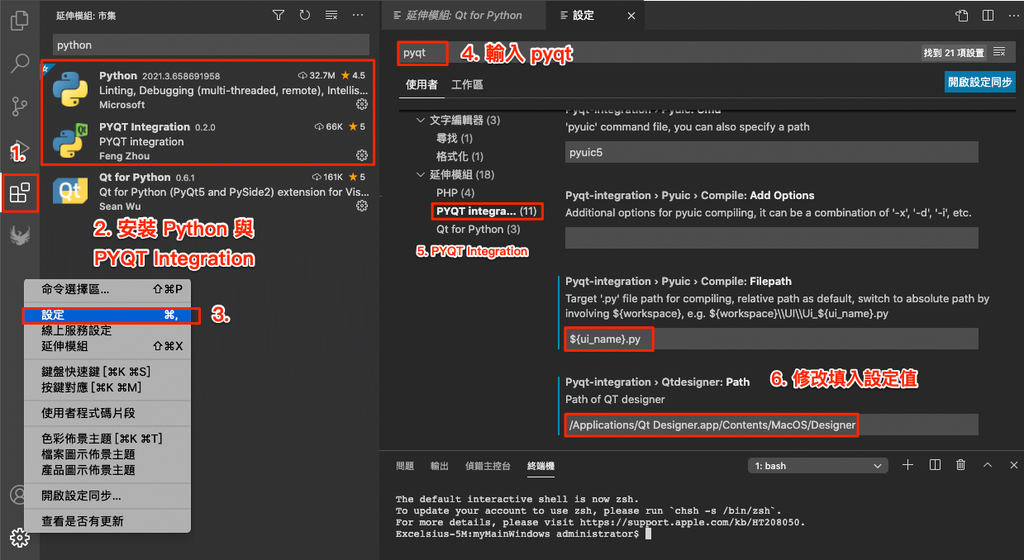The height and width of the screenshot is (560, 1024).
Task: Choose 開啟設定同步... from the menu
Action: tap(108, 496)
